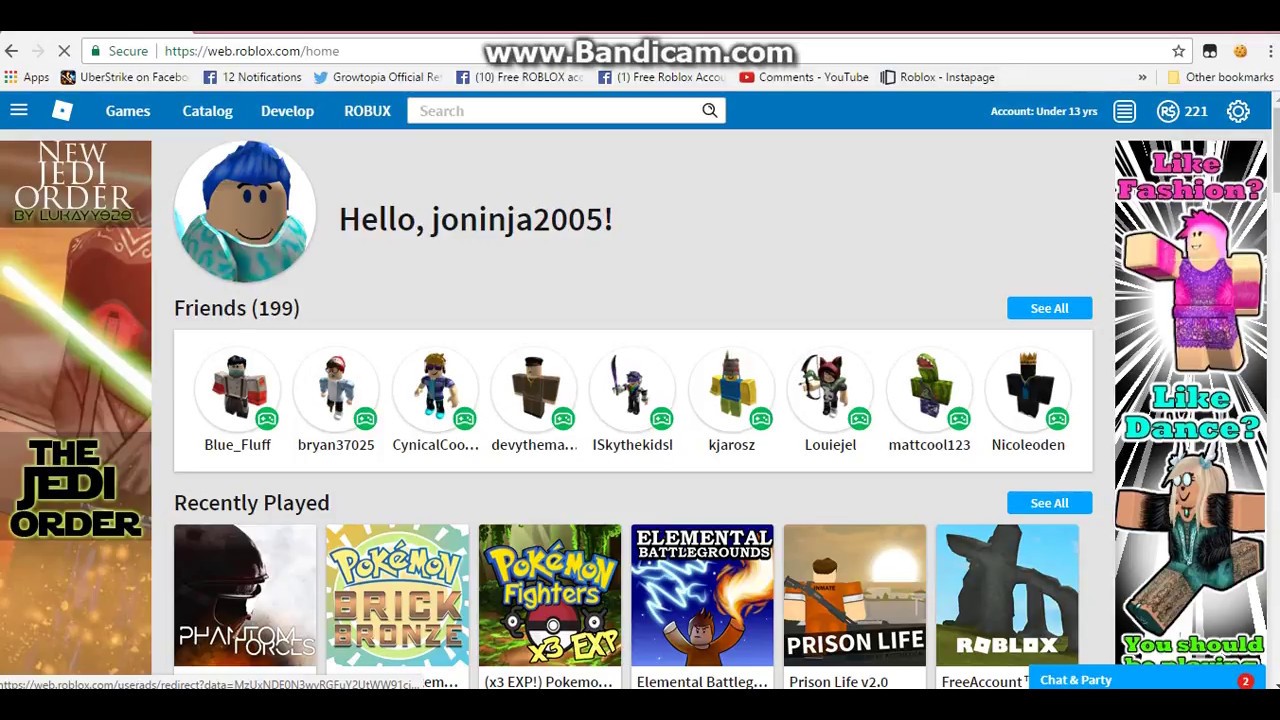
Task: Open bryan37025 friend avatar
Action: pos(336,387)
